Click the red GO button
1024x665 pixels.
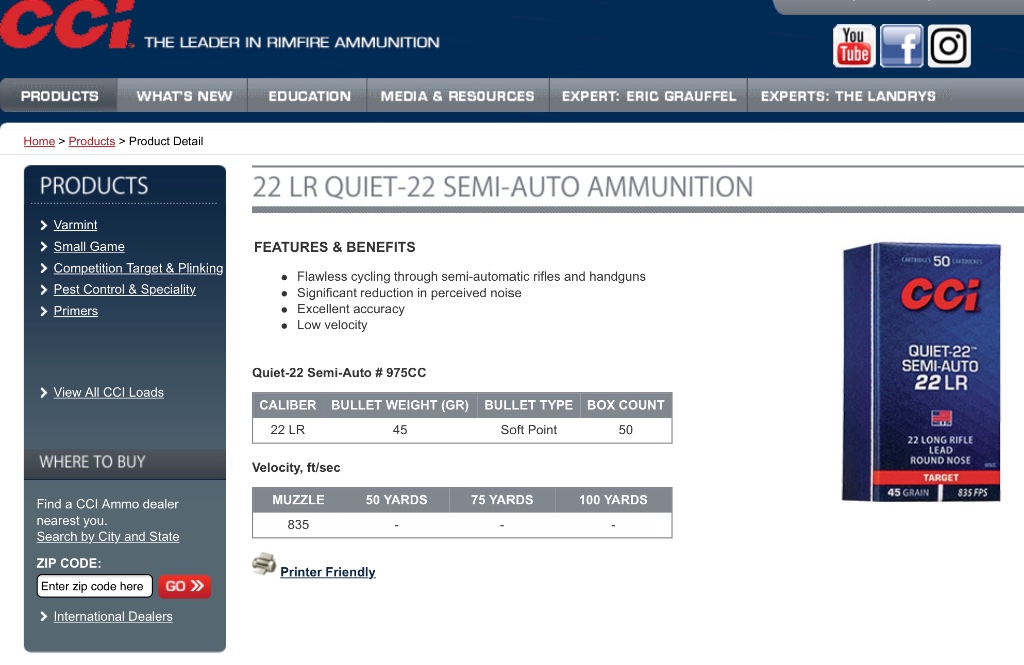pos(184,586)
